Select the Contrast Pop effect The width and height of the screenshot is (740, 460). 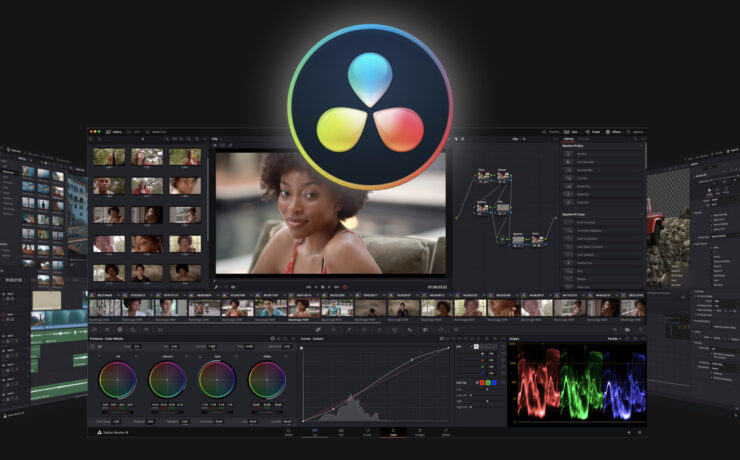point(602,263)
